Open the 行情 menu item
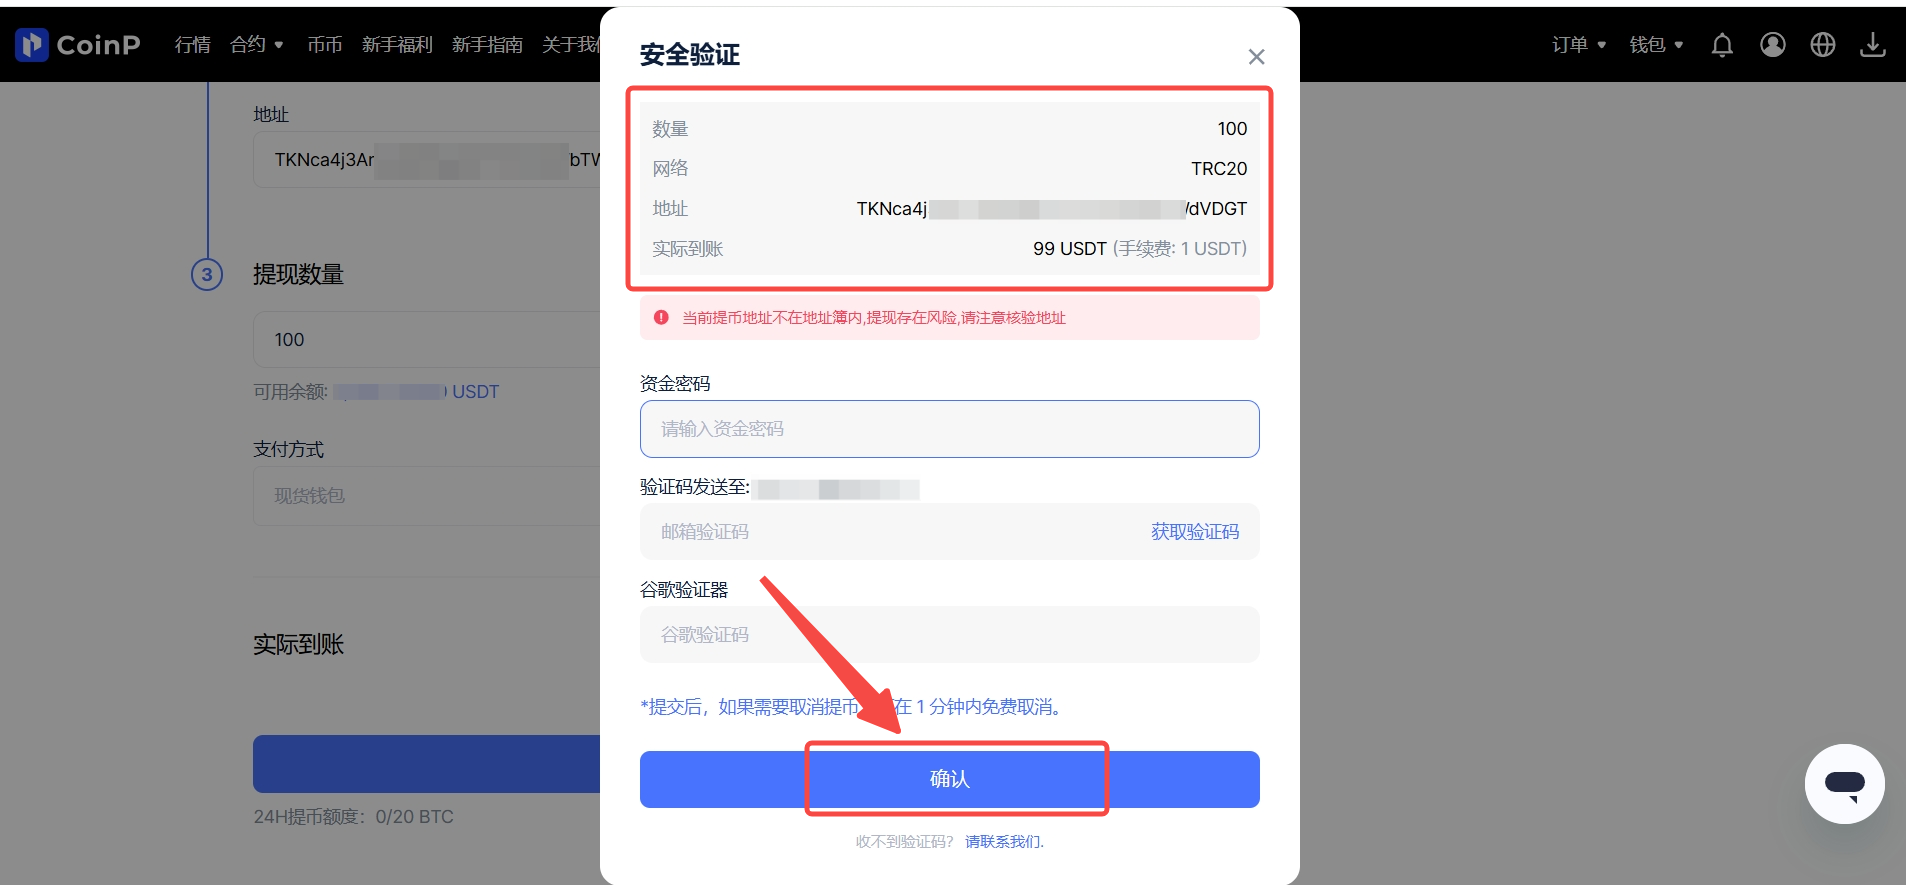 (192, 44)
